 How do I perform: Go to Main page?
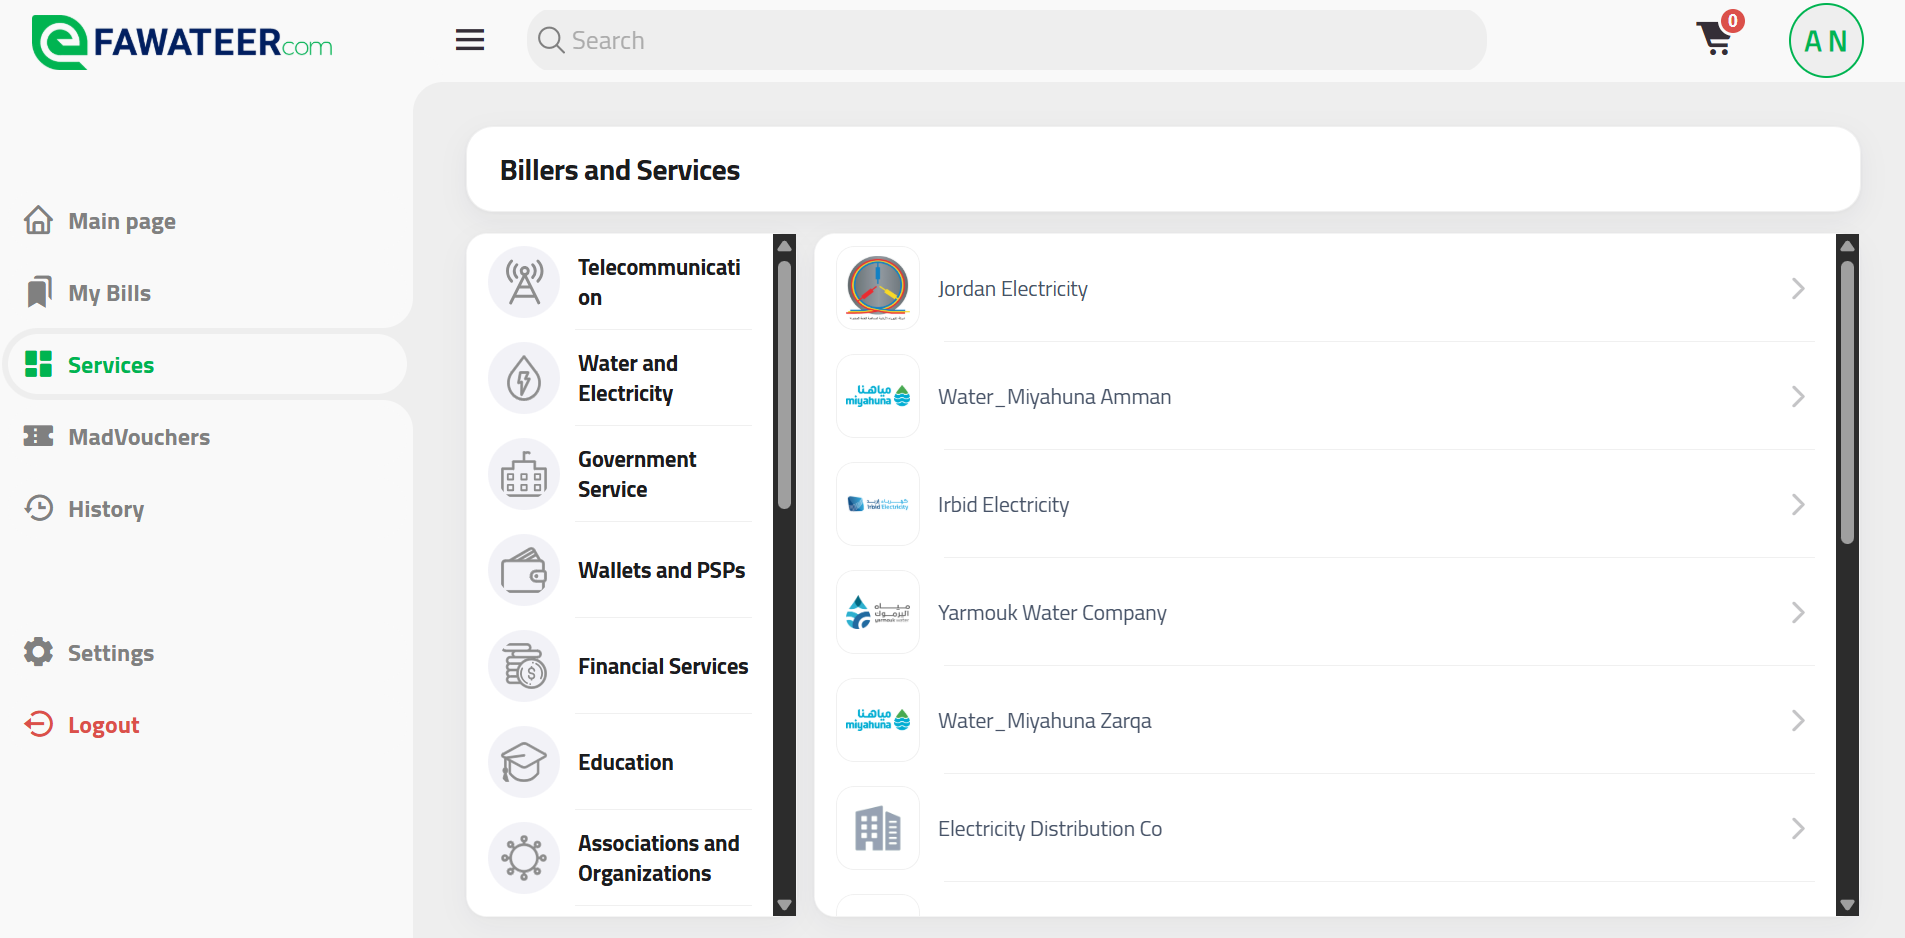pos(122,221)
